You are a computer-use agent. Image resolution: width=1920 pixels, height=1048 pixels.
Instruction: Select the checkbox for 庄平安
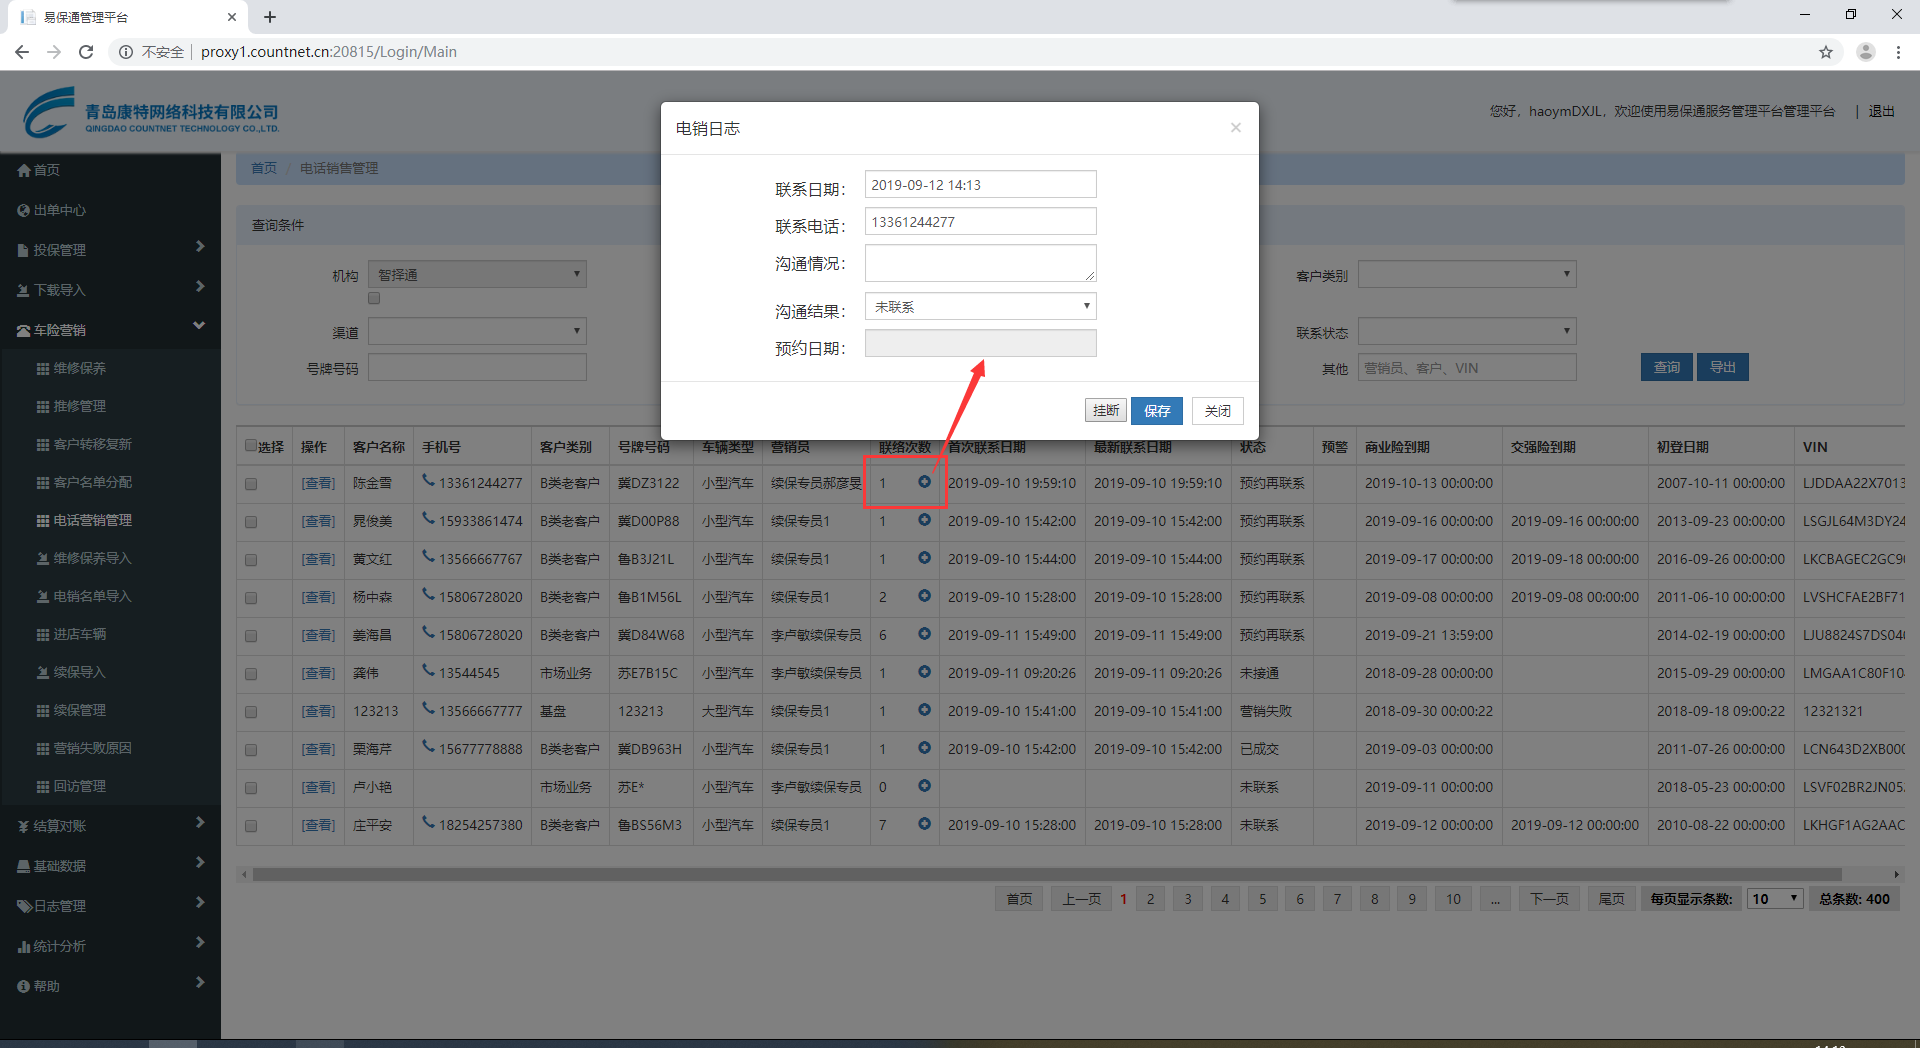coord(251,826)
